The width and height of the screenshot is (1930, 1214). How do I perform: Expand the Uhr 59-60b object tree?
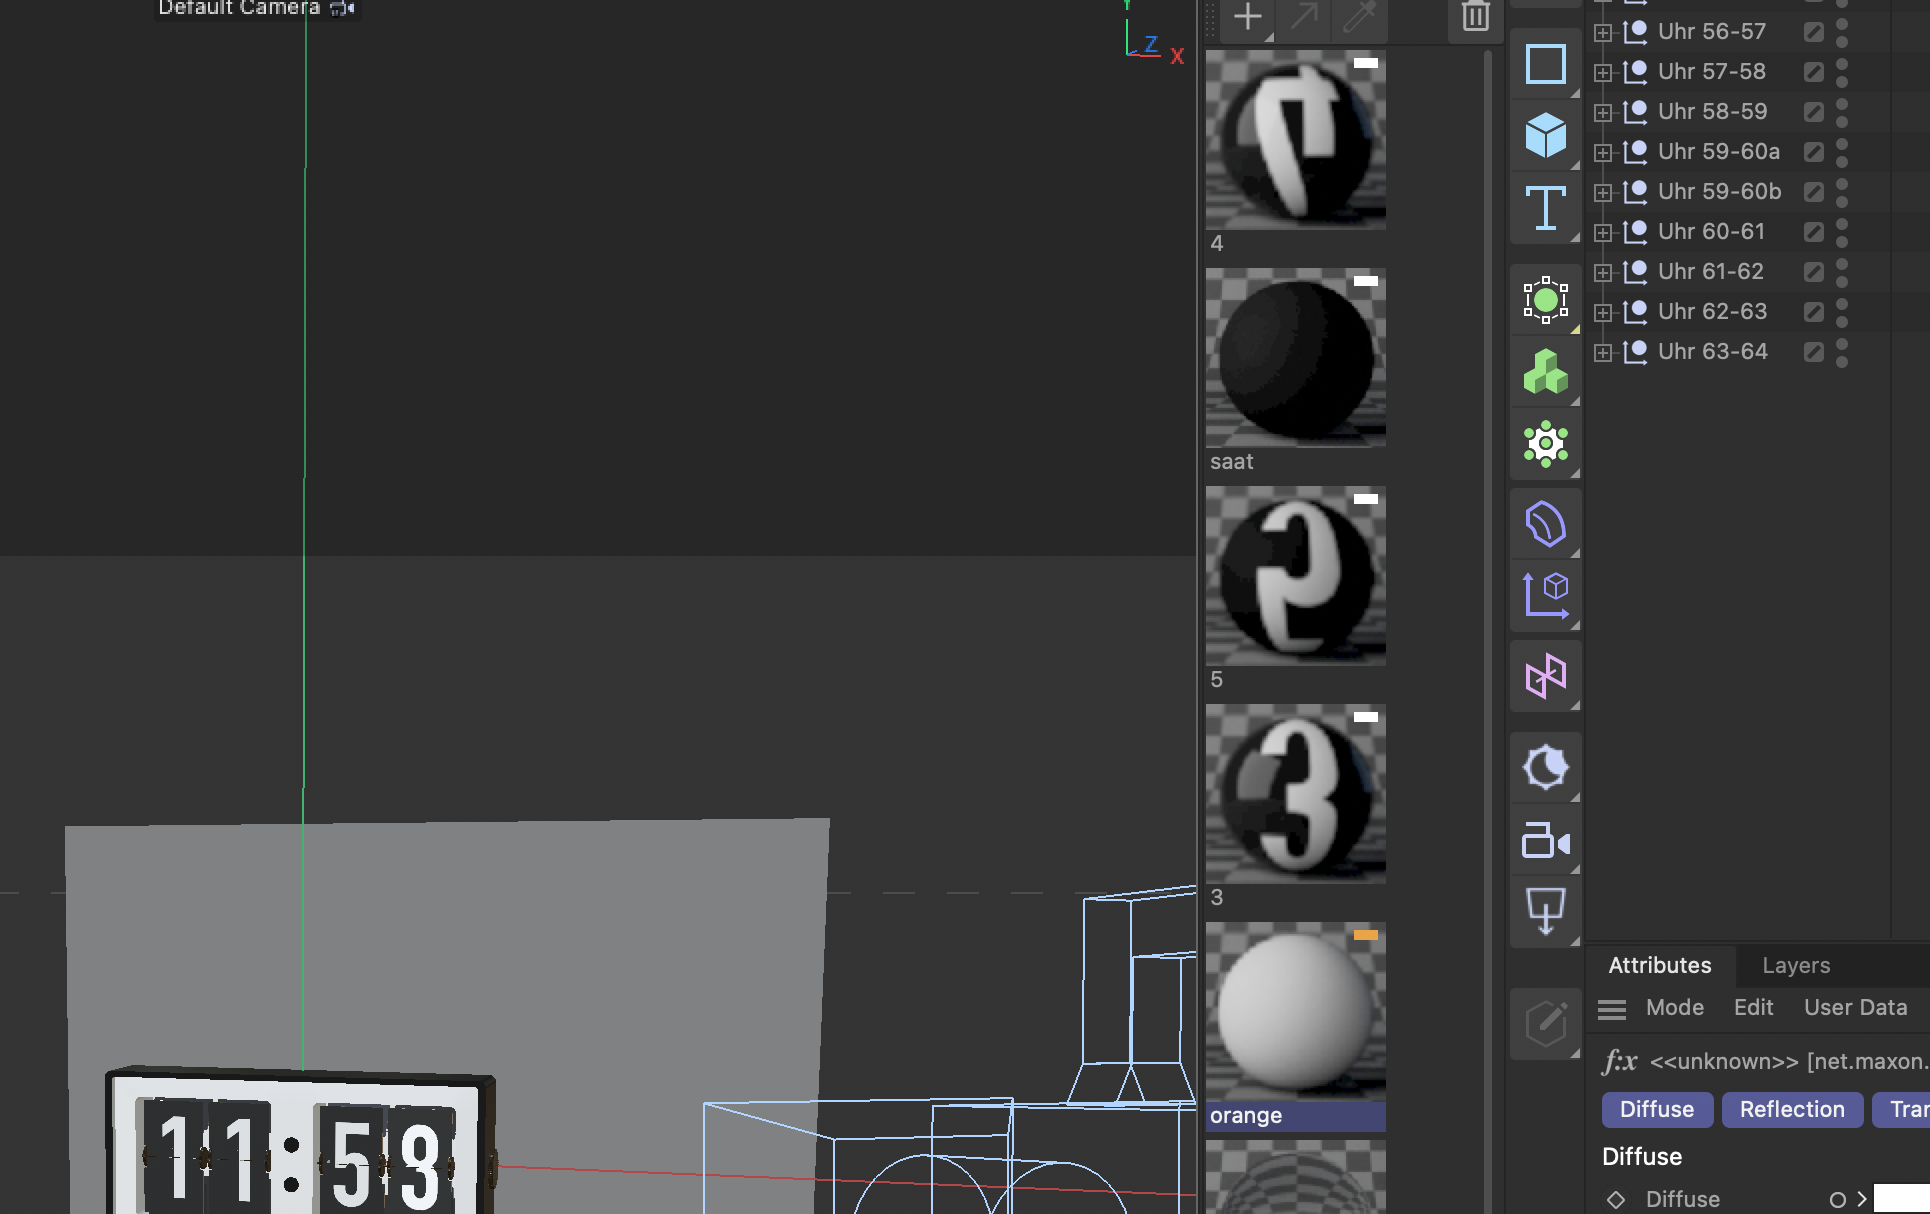point(1603,193)
